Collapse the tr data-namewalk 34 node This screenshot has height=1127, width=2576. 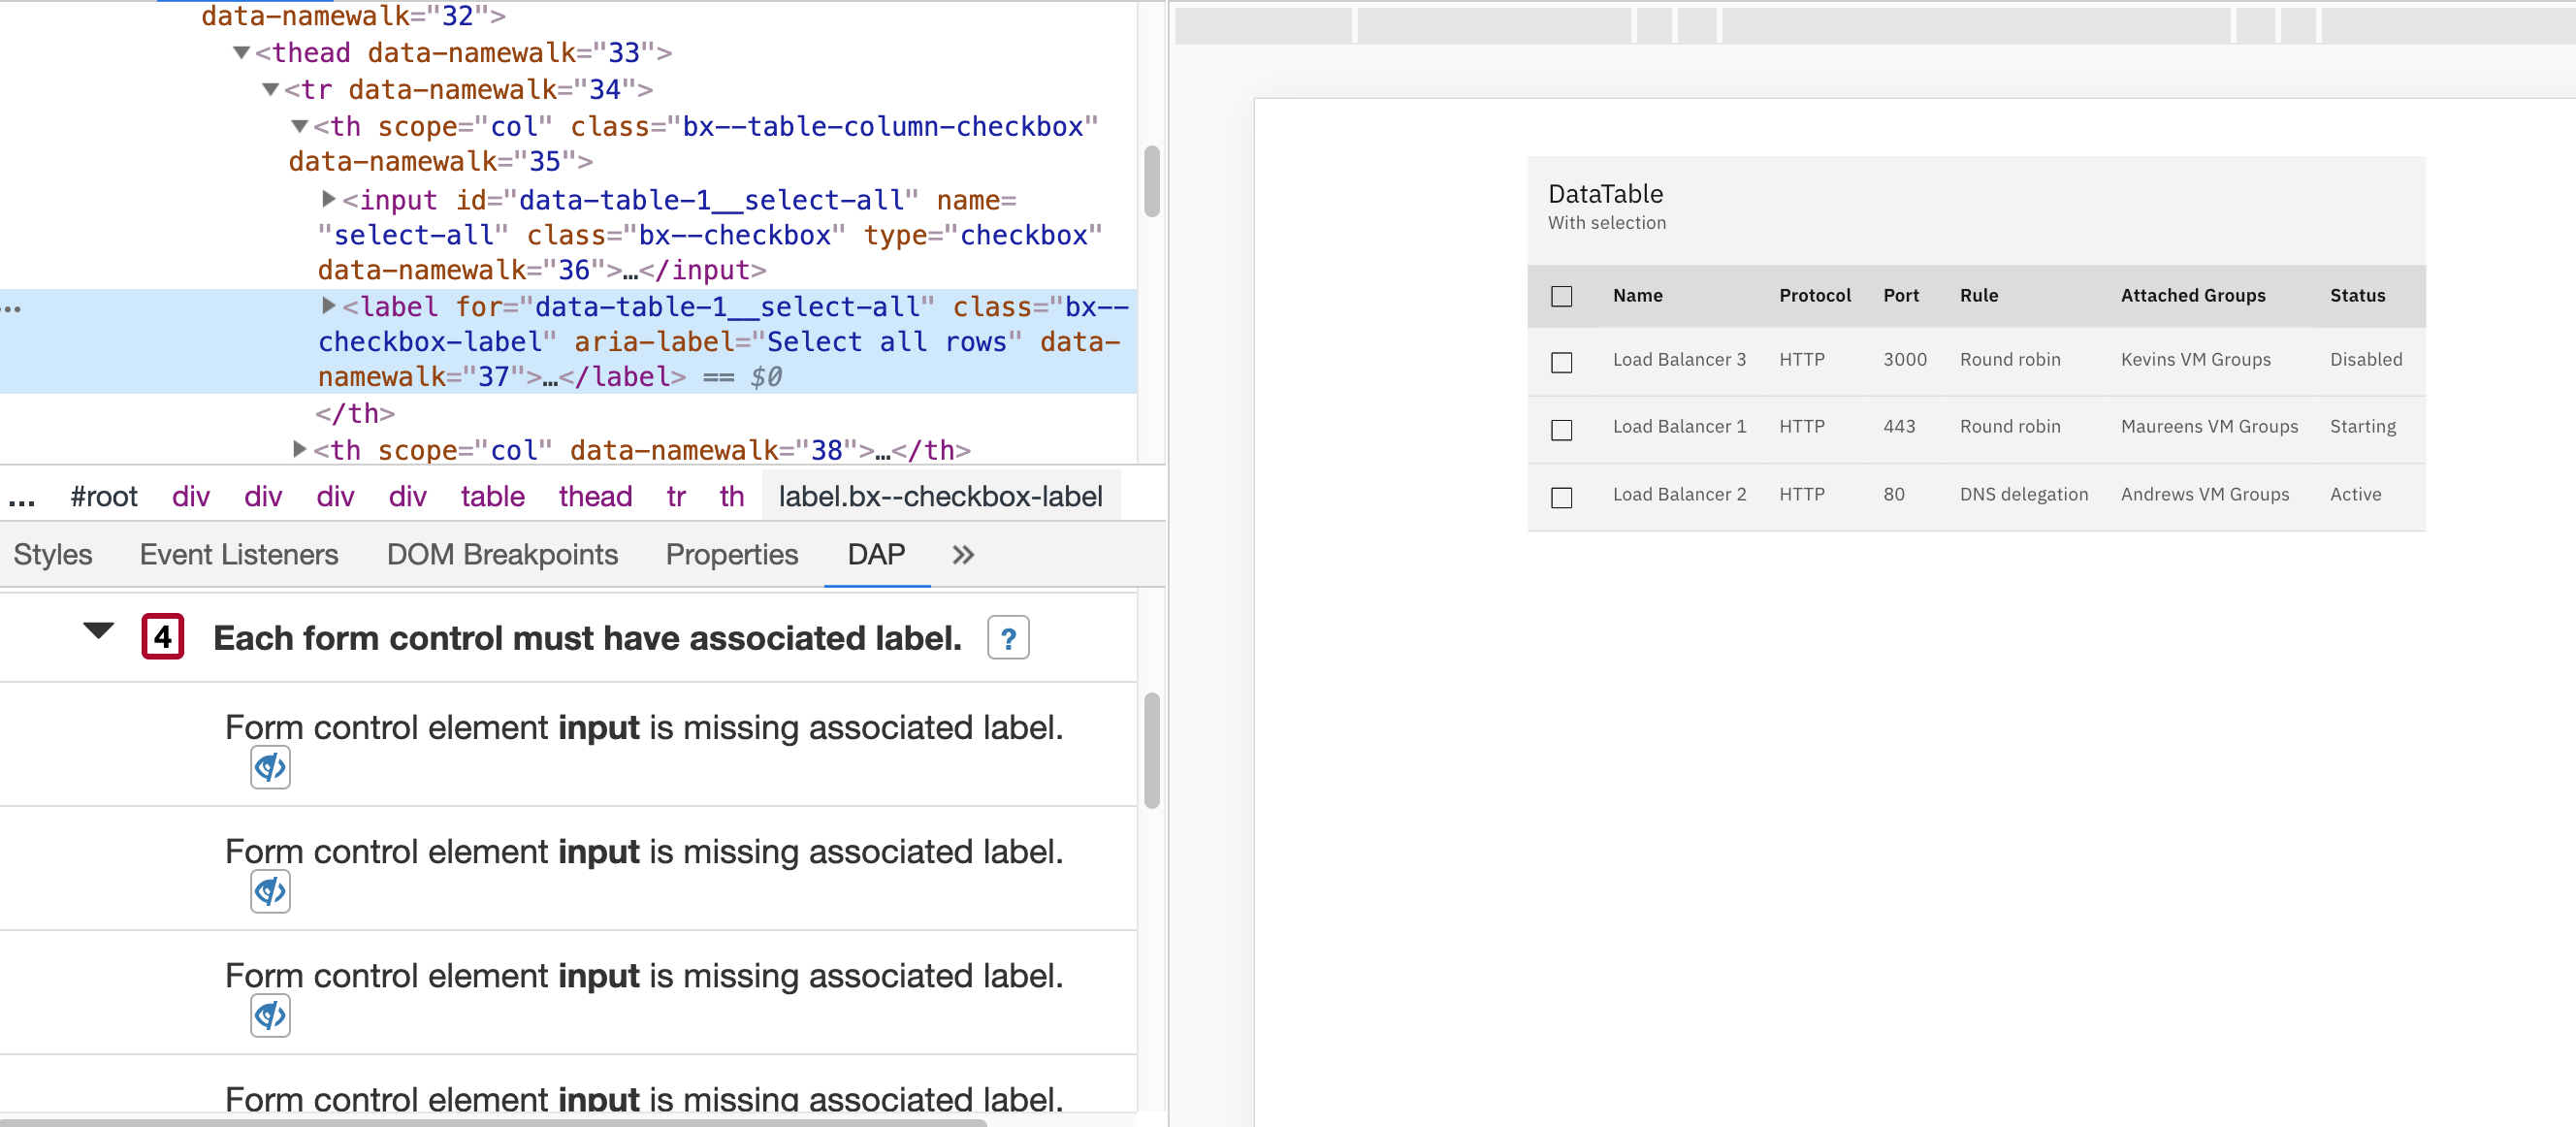[270, 90]
